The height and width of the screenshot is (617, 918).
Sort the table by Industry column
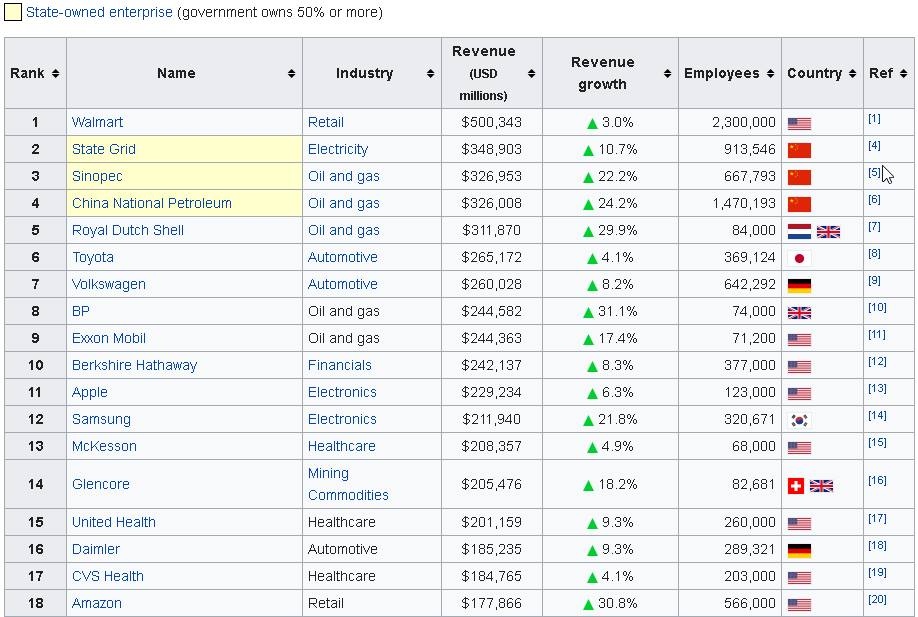point(371,73)
